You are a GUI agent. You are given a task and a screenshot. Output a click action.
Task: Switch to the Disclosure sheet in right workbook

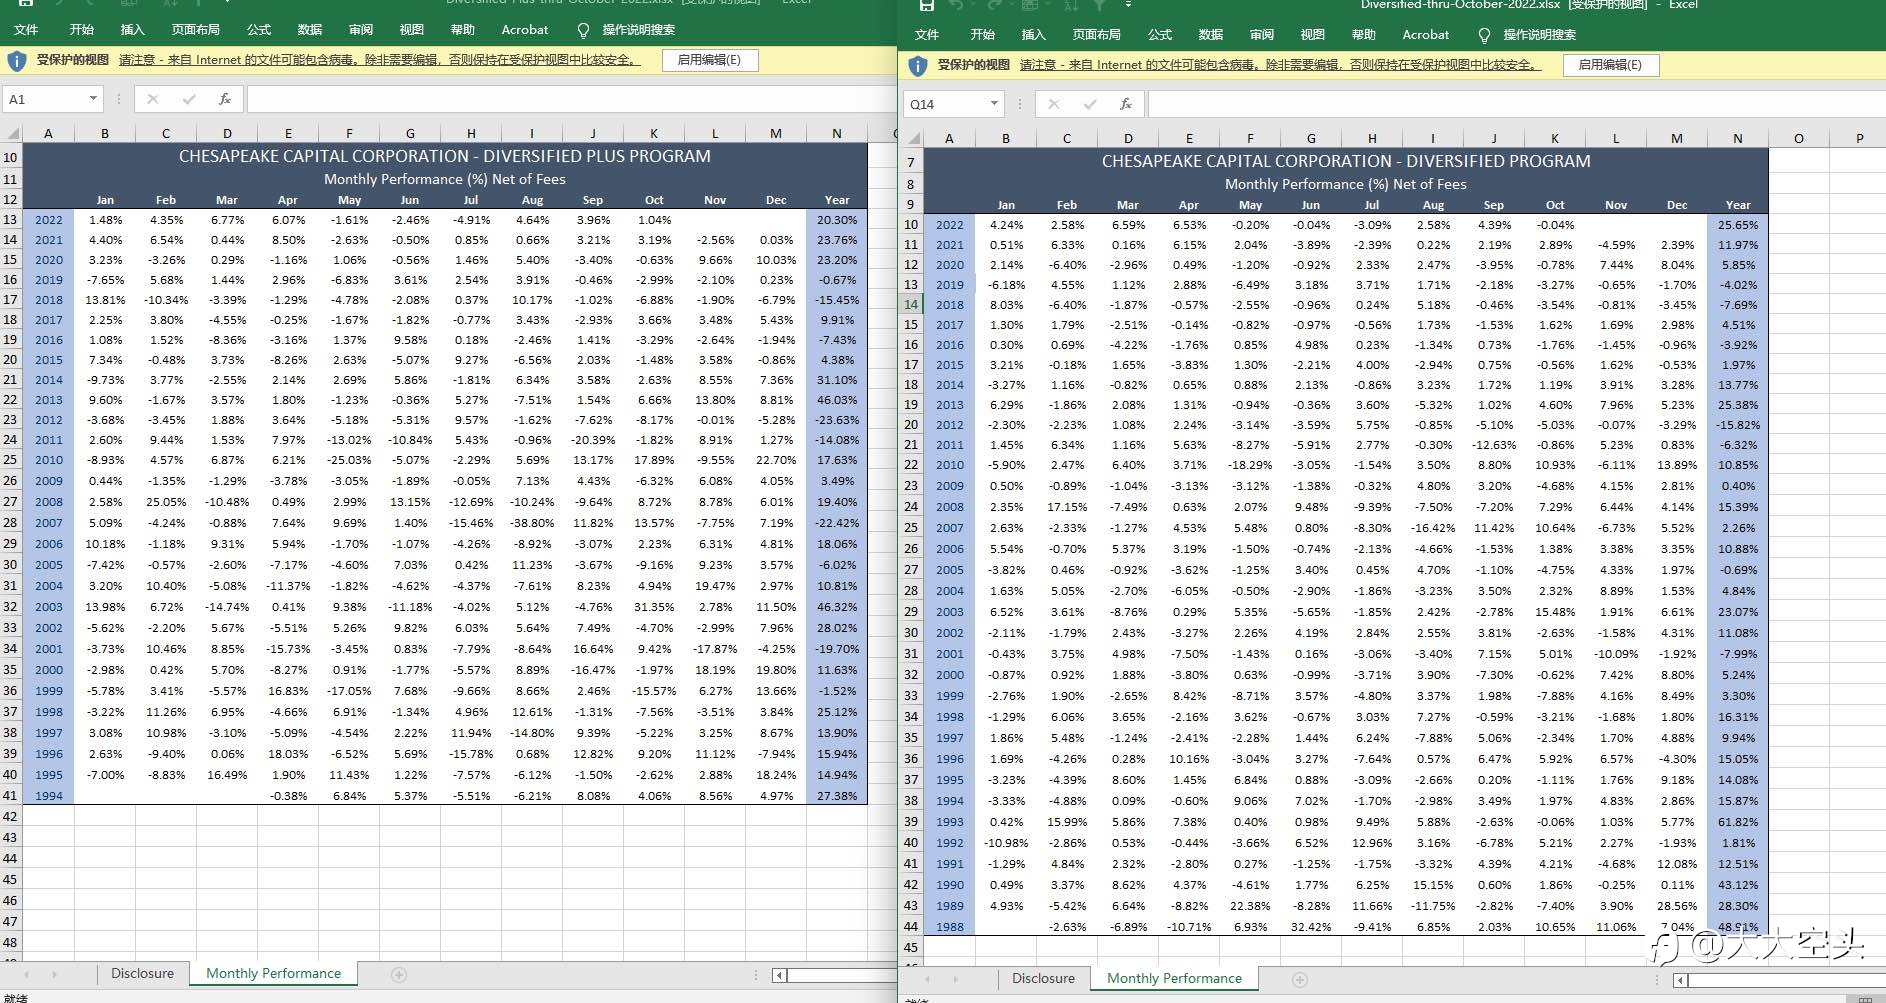coord(1043,979)
